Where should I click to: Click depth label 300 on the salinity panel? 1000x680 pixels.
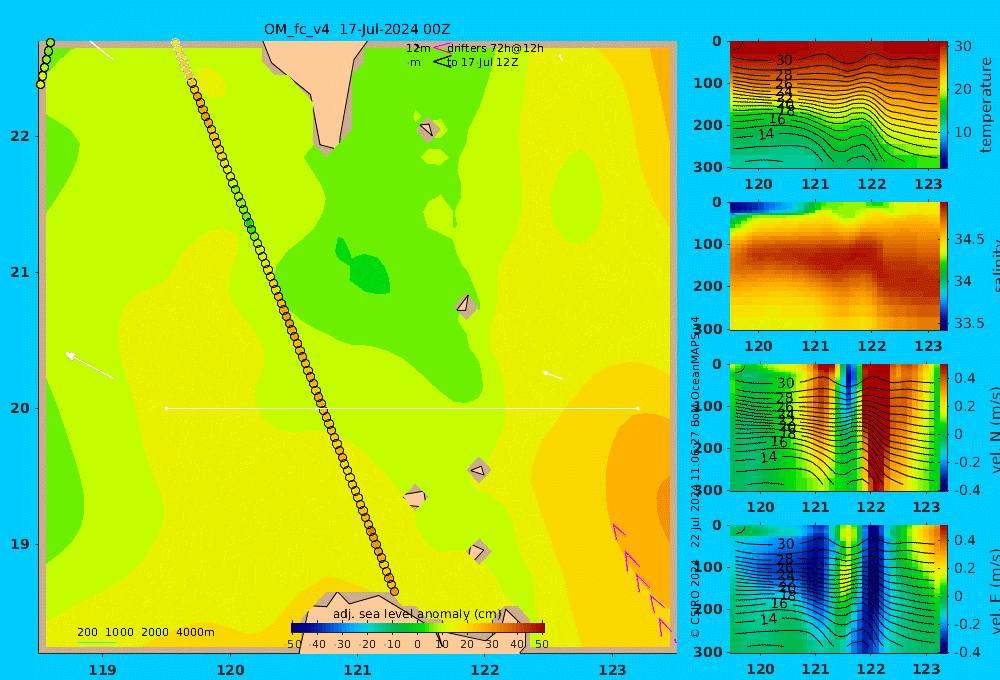click(707, 329)
